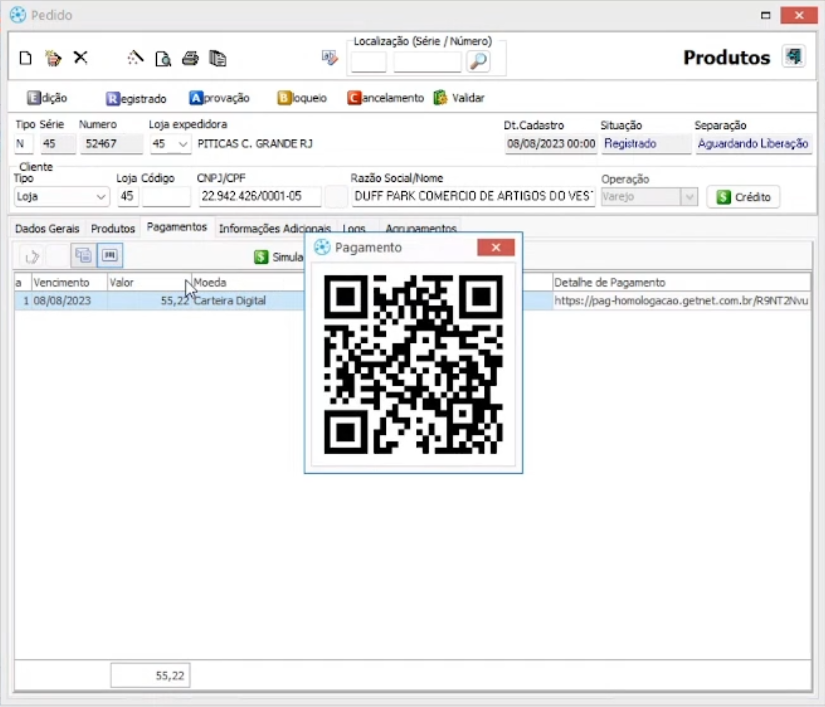This screenshot has width=825, height=707.
Task: Click the Edição status button
Action: (47, 98)
